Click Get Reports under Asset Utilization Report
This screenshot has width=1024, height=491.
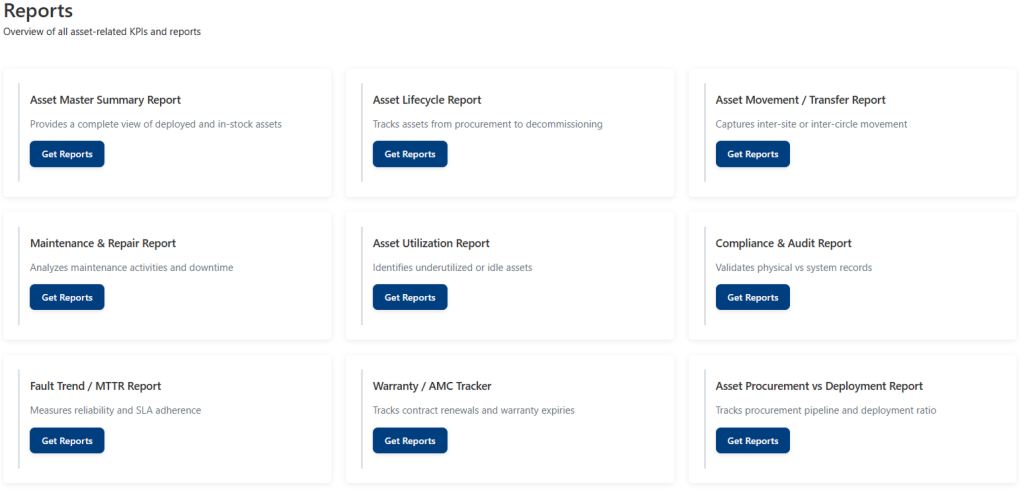410,297
